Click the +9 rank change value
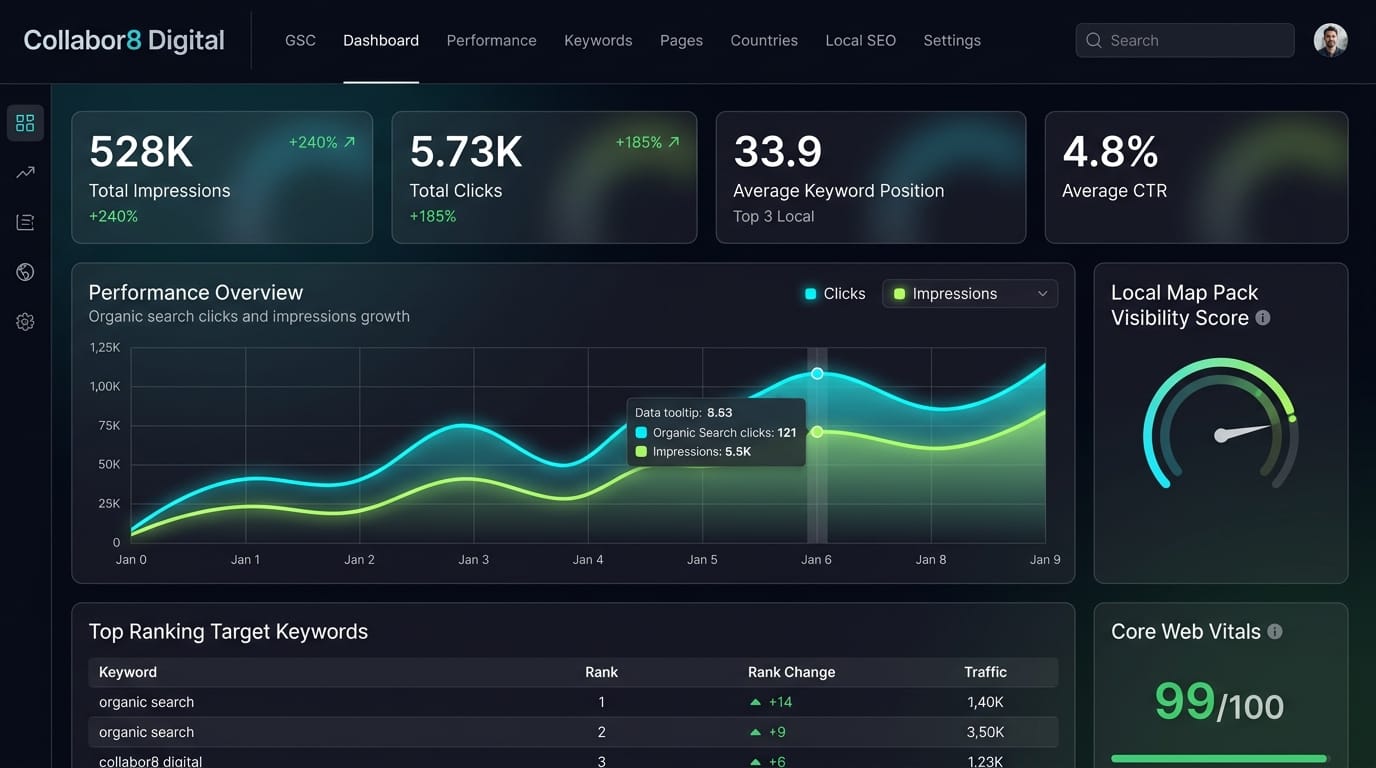1376x768 pixels. point(777,732)
